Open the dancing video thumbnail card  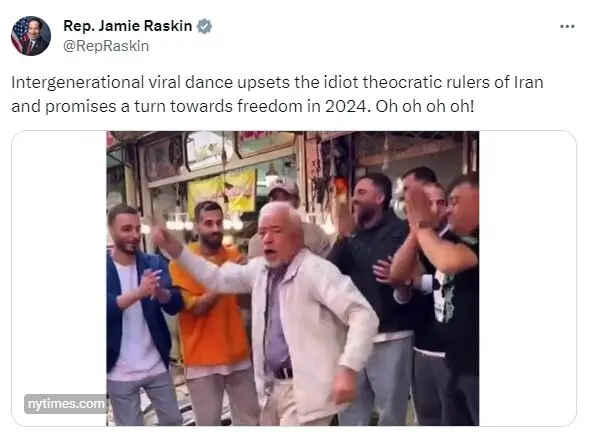coord(294,279)
